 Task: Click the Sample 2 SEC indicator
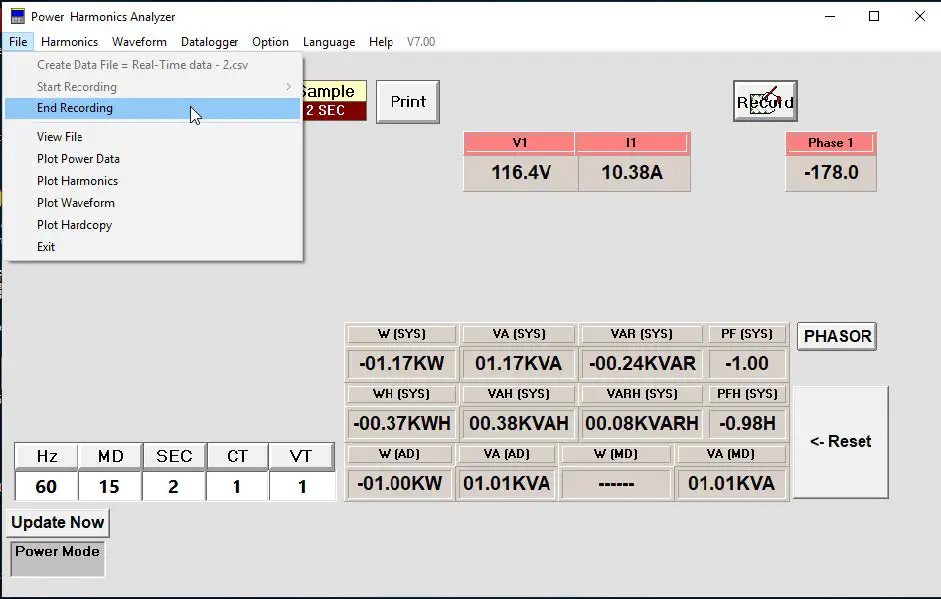click(337, 100)
